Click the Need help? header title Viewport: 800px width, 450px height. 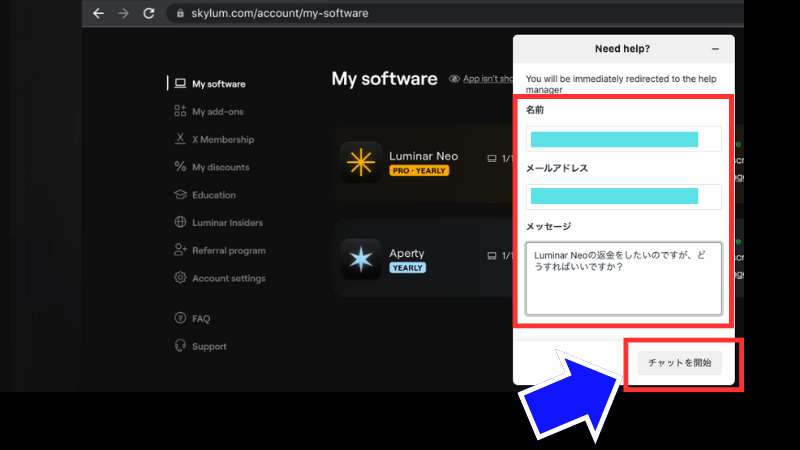(622, 49)
